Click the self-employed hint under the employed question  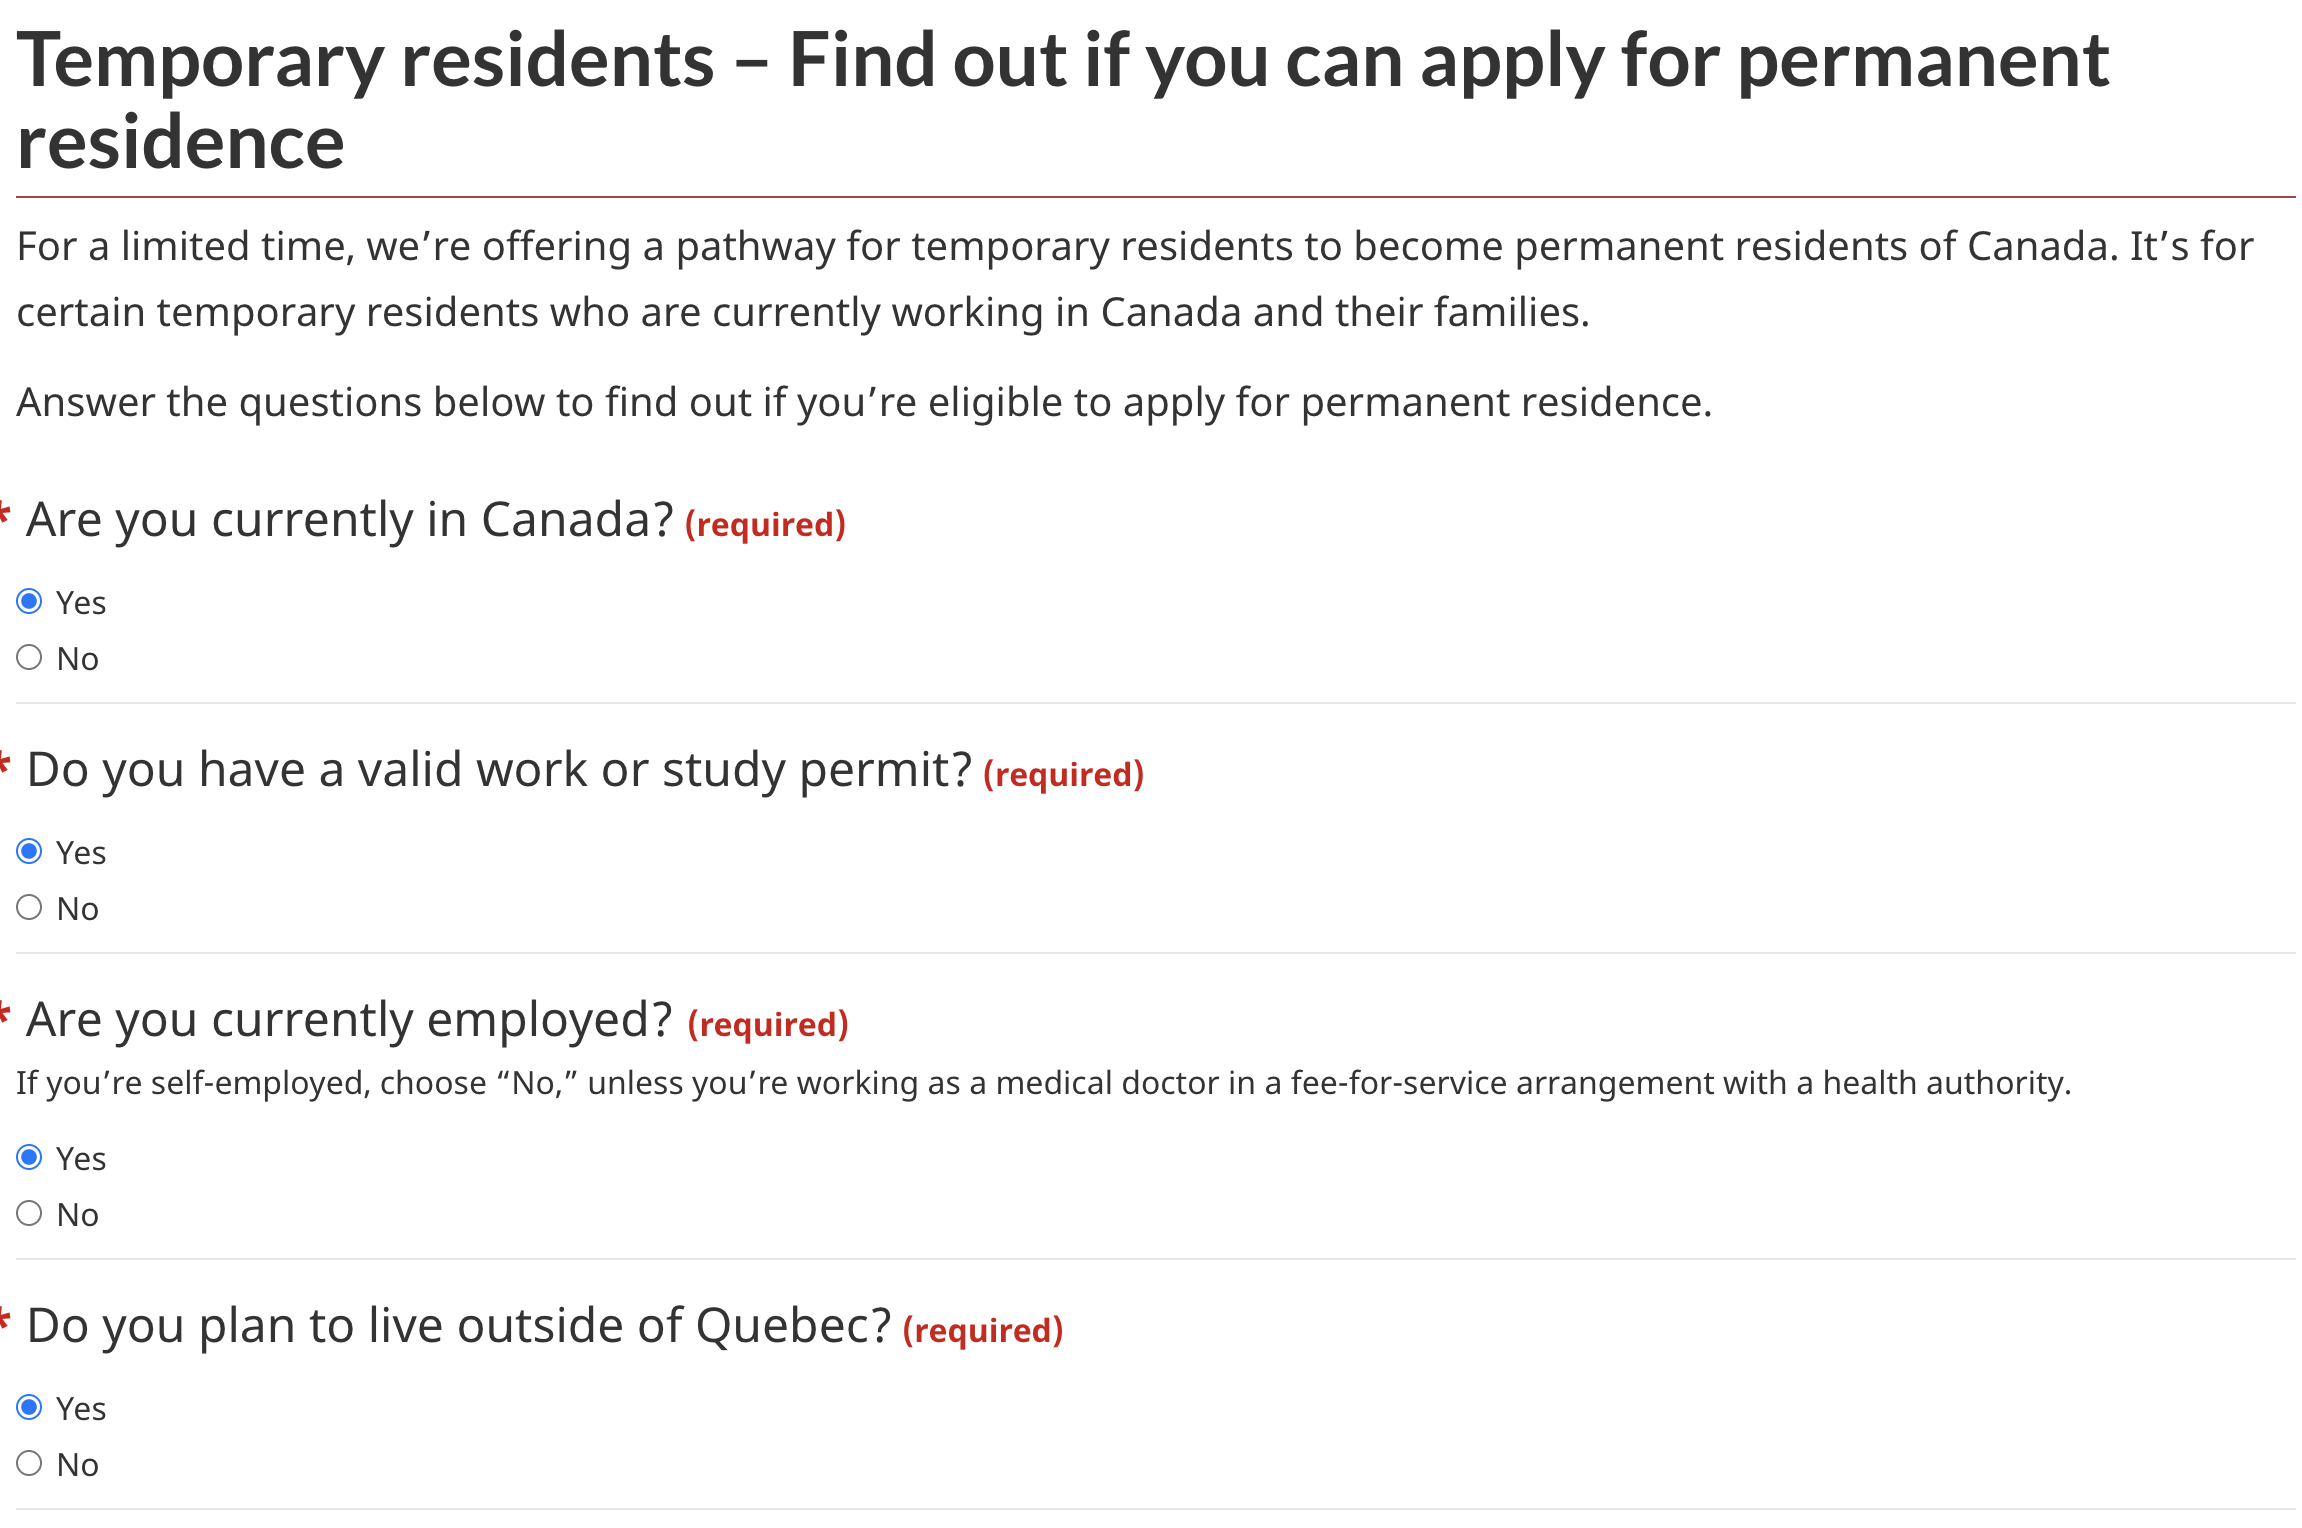coord(1044,1083)
